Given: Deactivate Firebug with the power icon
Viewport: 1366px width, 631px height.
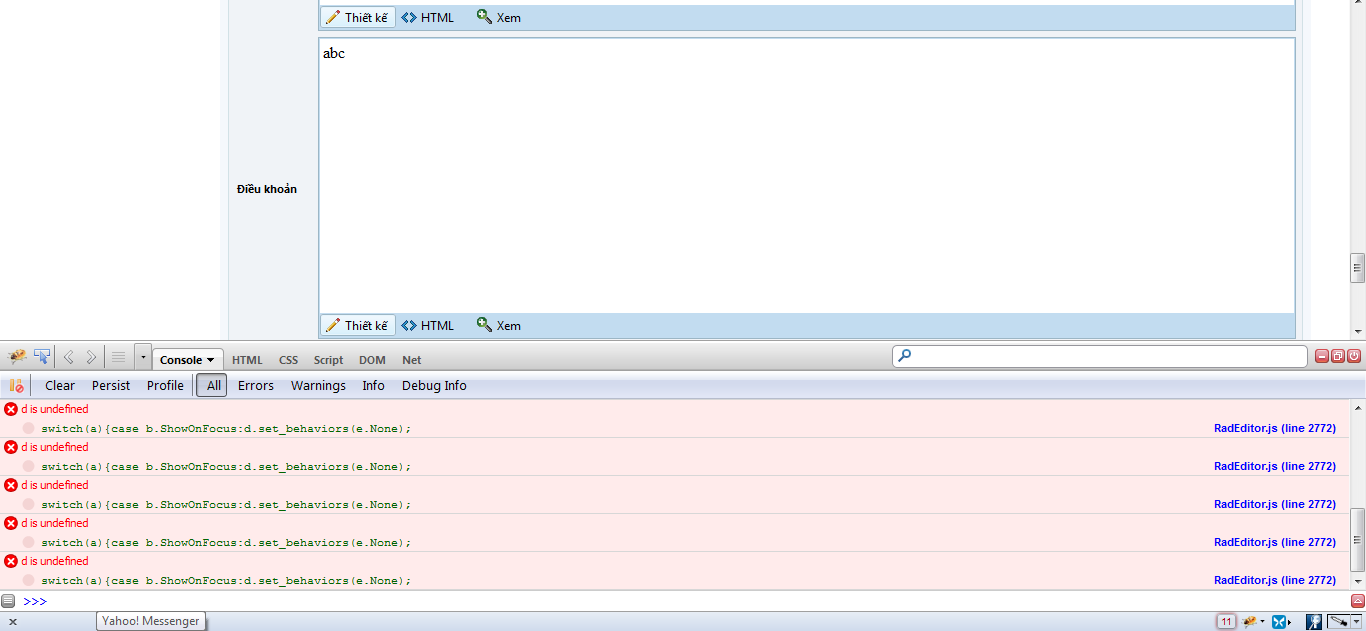Looking at the screenshot, I should coord(1354,356).
